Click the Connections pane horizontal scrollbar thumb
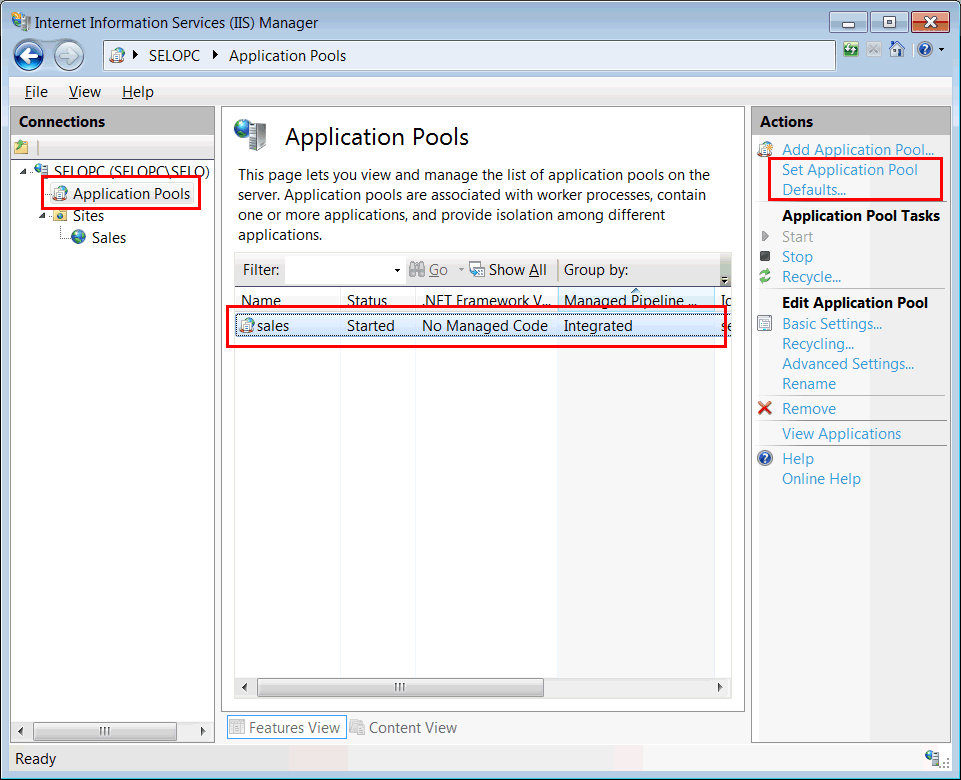 105,731
